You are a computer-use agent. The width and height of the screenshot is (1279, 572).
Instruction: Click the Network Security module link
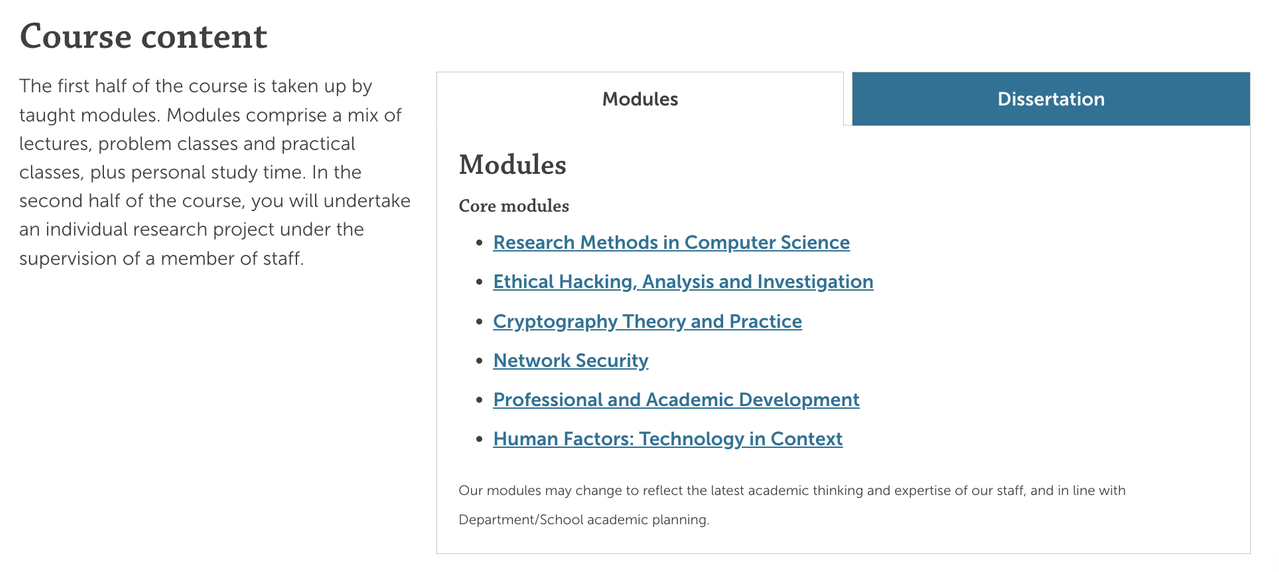pos(570,360)
